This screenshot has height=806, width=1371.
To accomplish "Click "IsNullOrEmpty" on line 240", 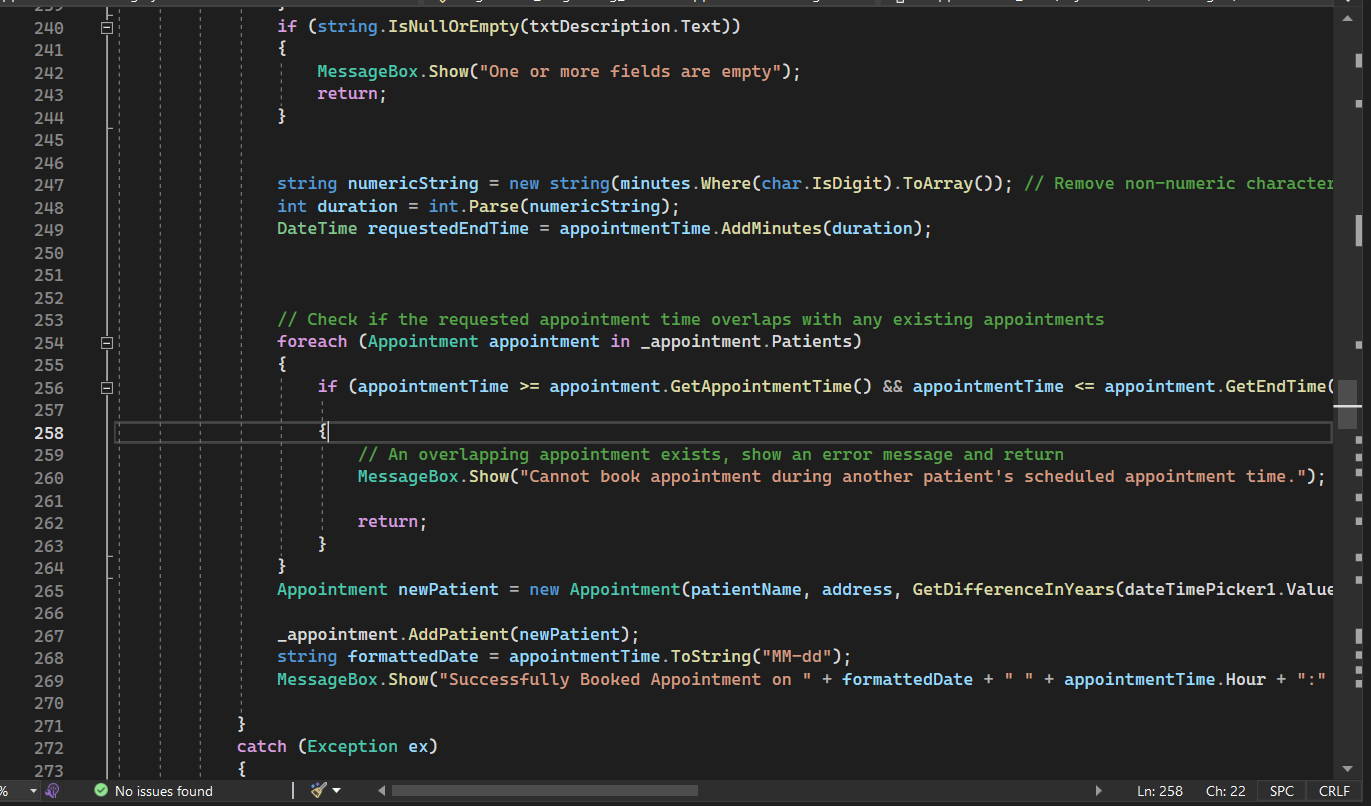I will [x=453, y=26].
